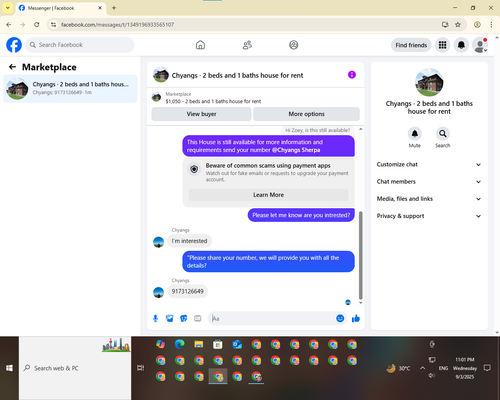Open a new browser tab

coord(114,8)
